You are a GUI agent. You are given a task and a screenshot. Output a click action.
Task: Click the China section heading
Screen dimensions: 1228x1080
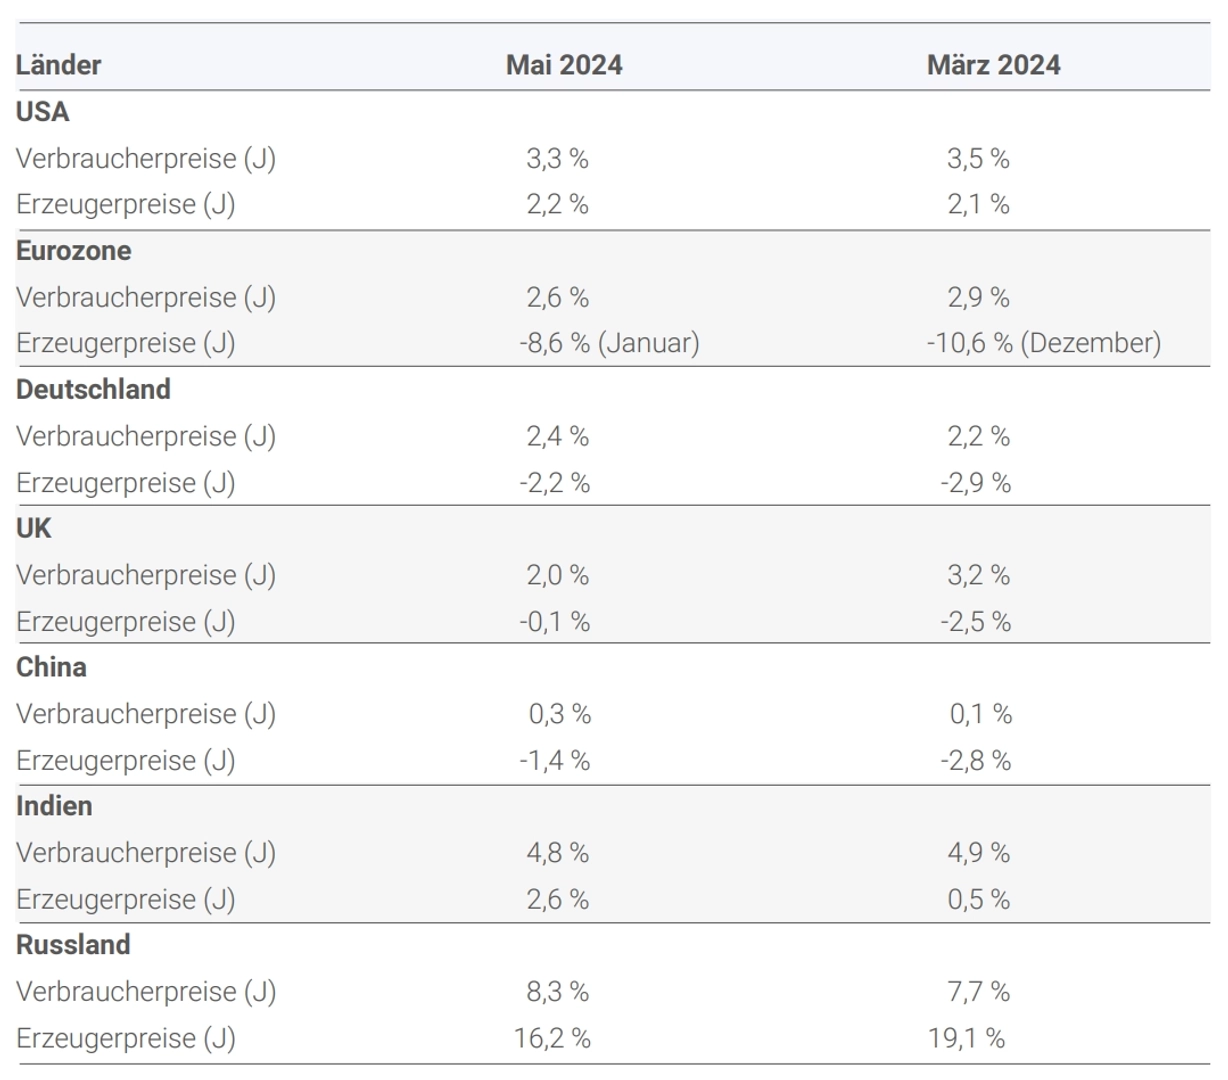point(51,667)
